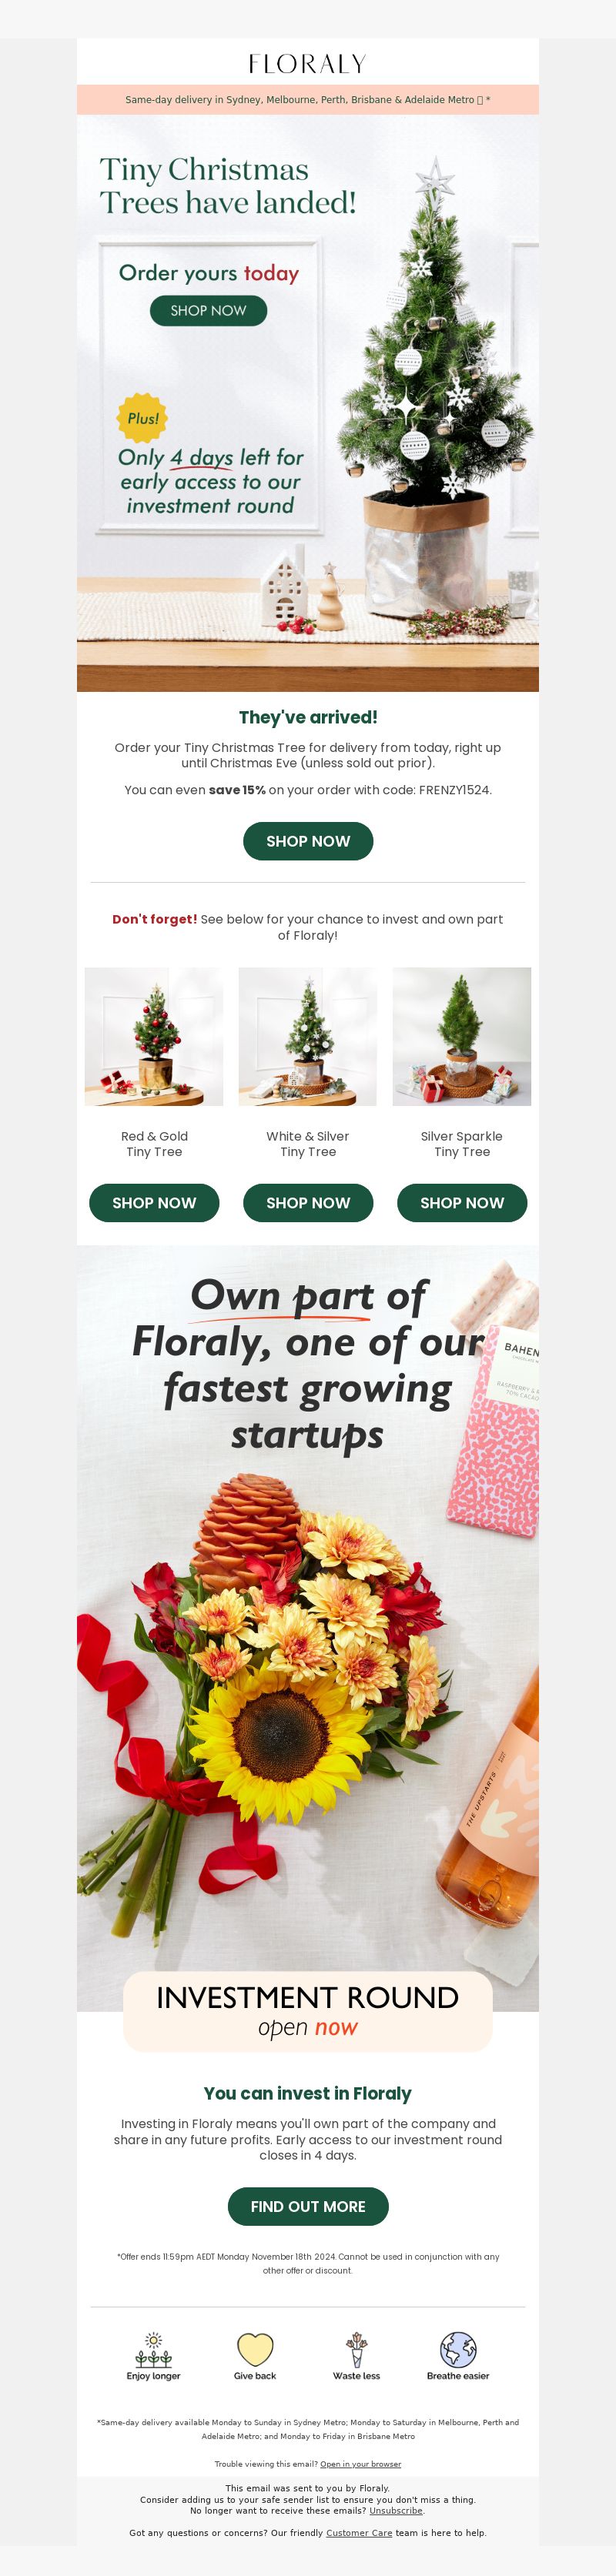Shop the Red & Gold Tiny Tree

(154, 1202)
